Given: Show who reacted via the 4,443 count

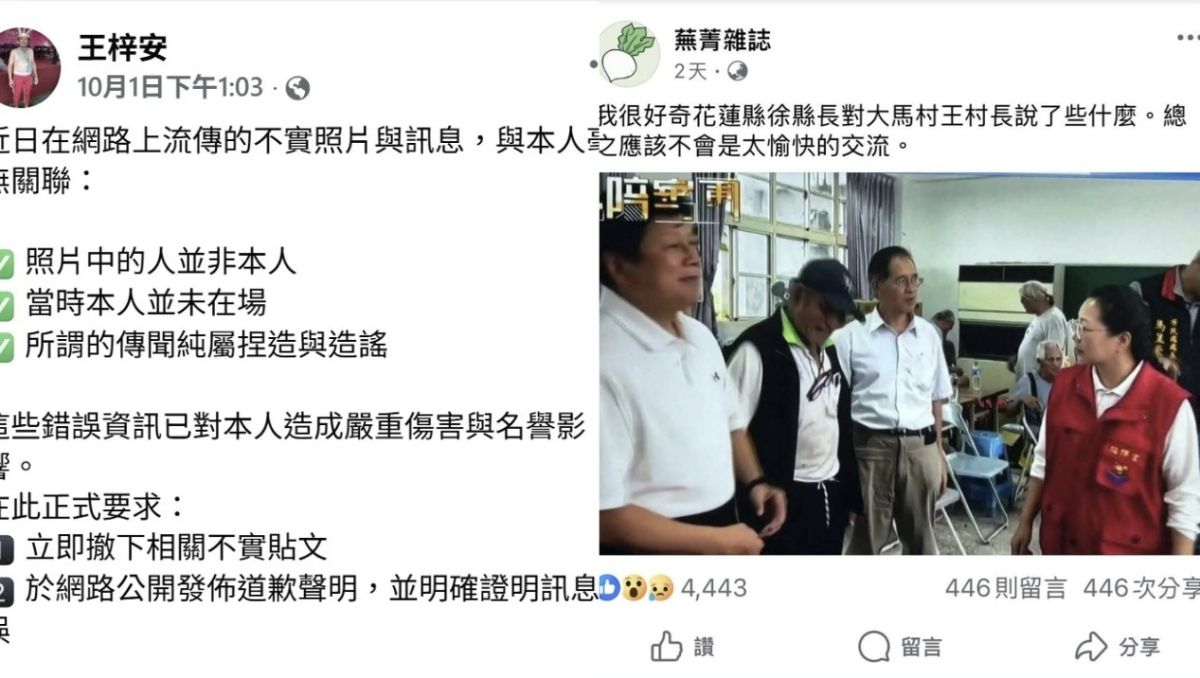Looking at the screenshot, I should click(714, 588).
